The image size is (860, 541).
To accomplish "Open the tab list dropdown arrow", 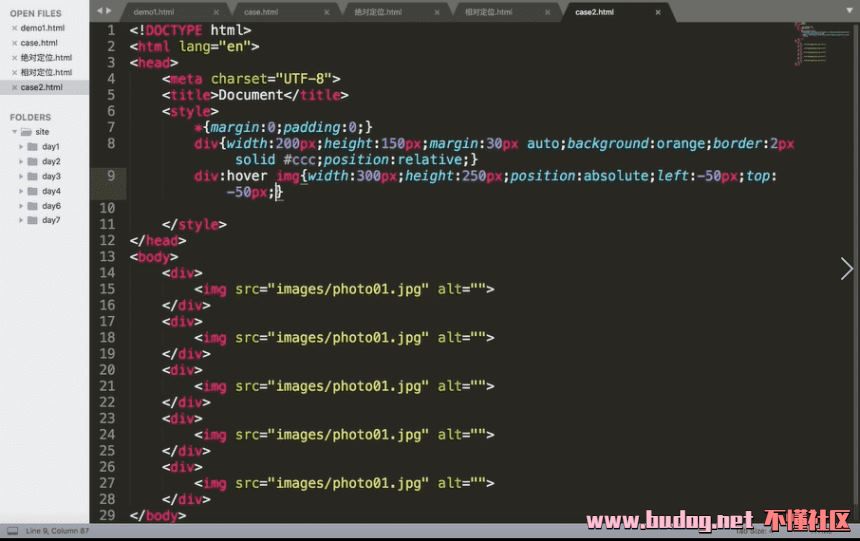I will [x=849, y=11].
